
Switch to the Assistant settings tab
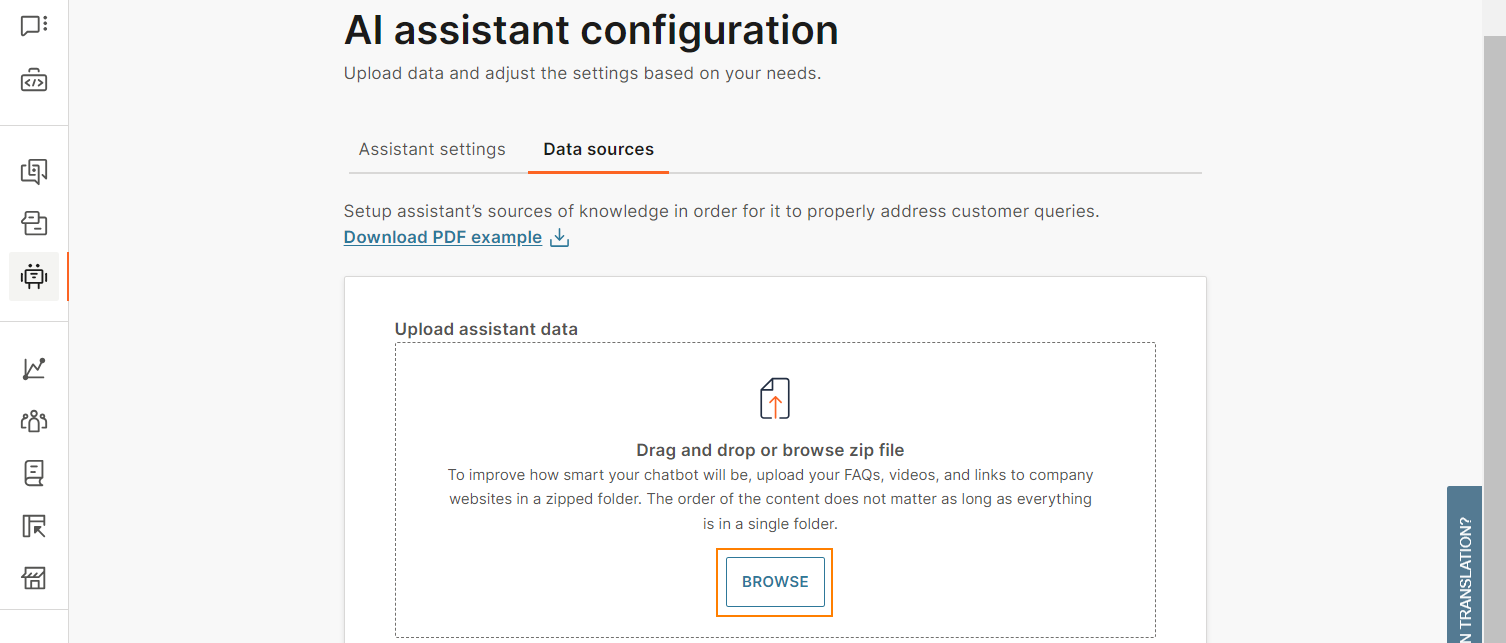coord(432,149)
